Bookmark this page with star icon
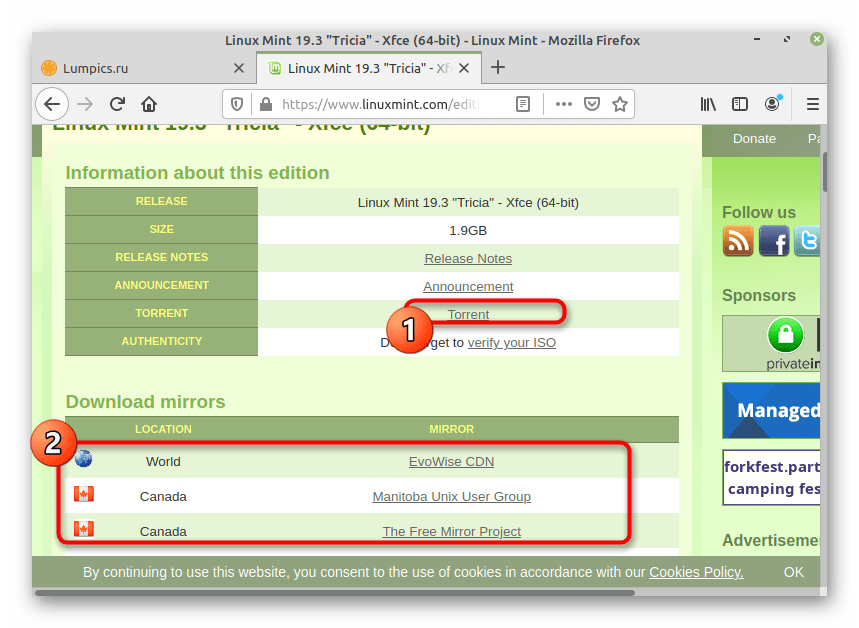The width and height of the screenshot is (859, 628). click(x=620, y=104)
